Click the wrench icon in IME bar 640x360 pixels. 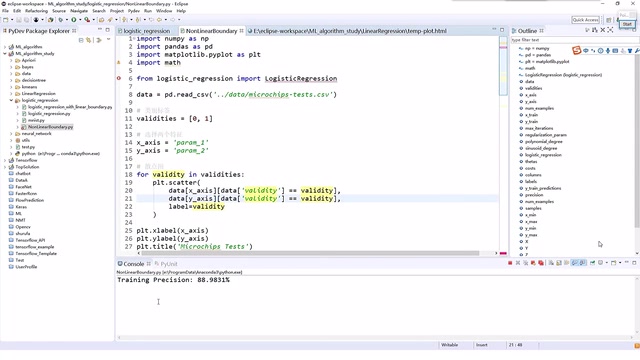click(637, 51)
